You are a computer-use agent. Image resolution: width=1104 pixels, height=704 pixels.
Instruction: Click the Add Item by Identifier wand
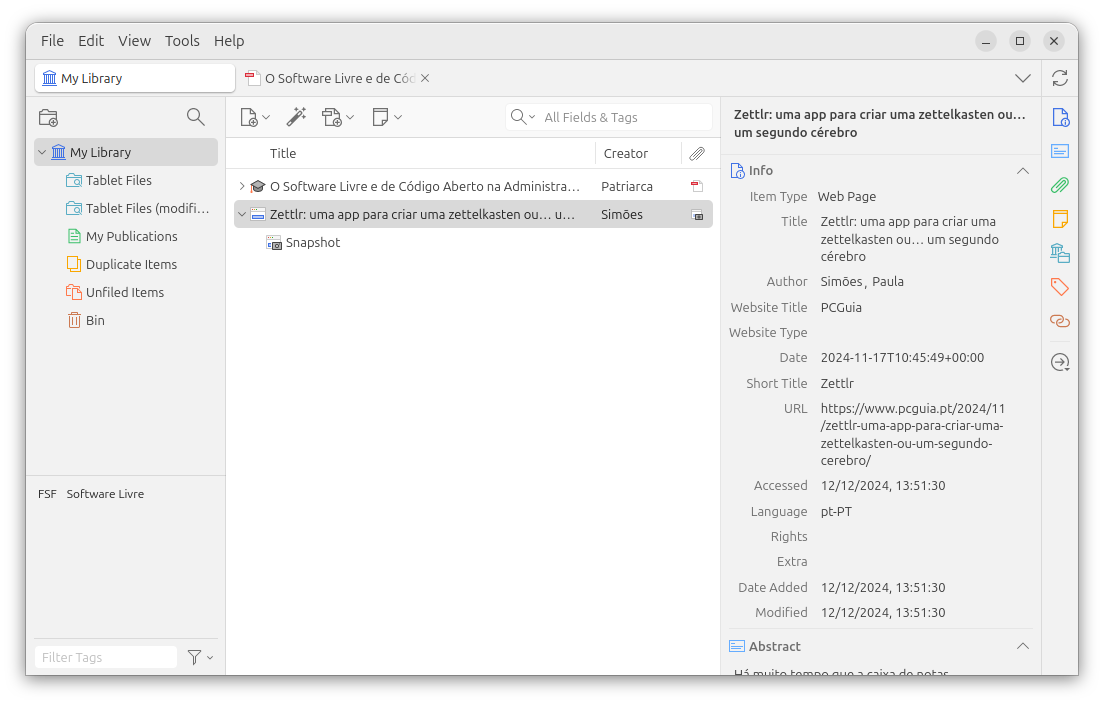[x=296, y=117]
